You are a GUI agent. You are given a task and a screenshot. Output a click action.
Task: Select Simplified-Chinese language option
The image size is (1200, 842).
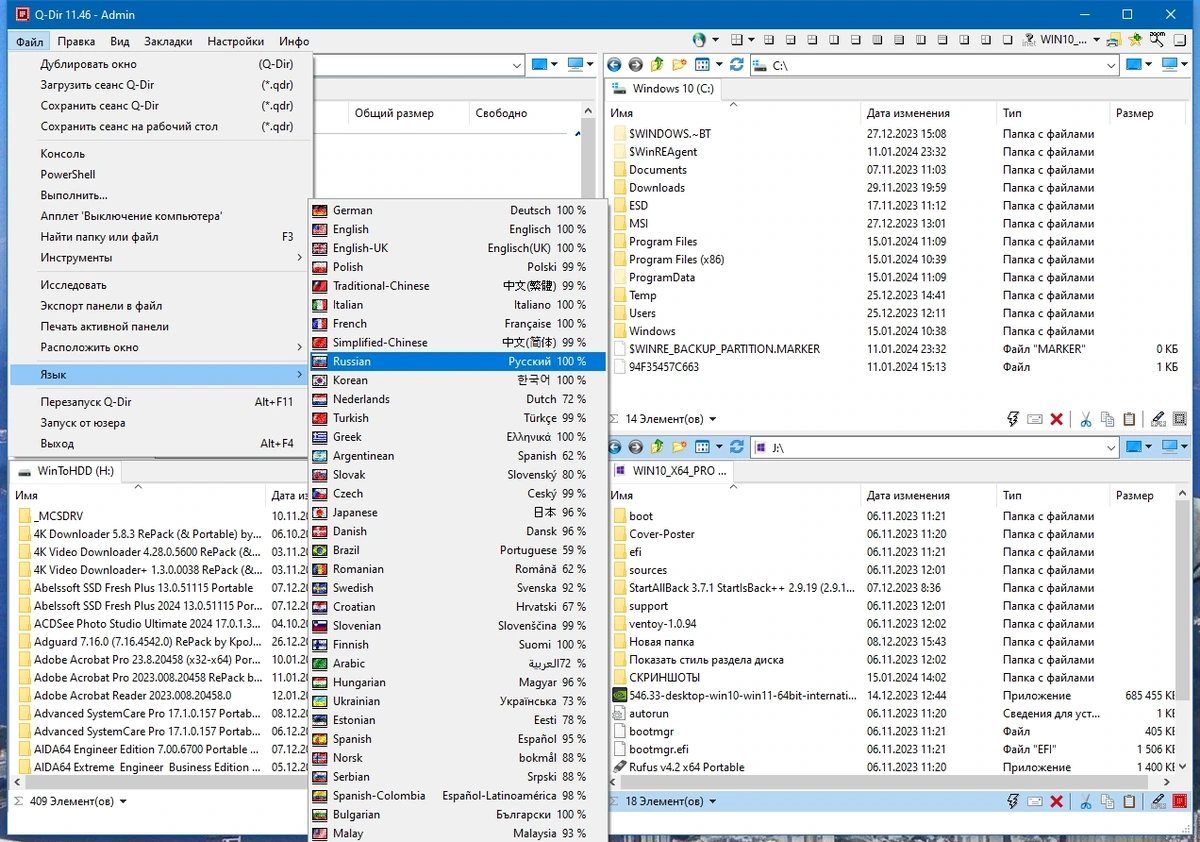click(x=458, y=343)
